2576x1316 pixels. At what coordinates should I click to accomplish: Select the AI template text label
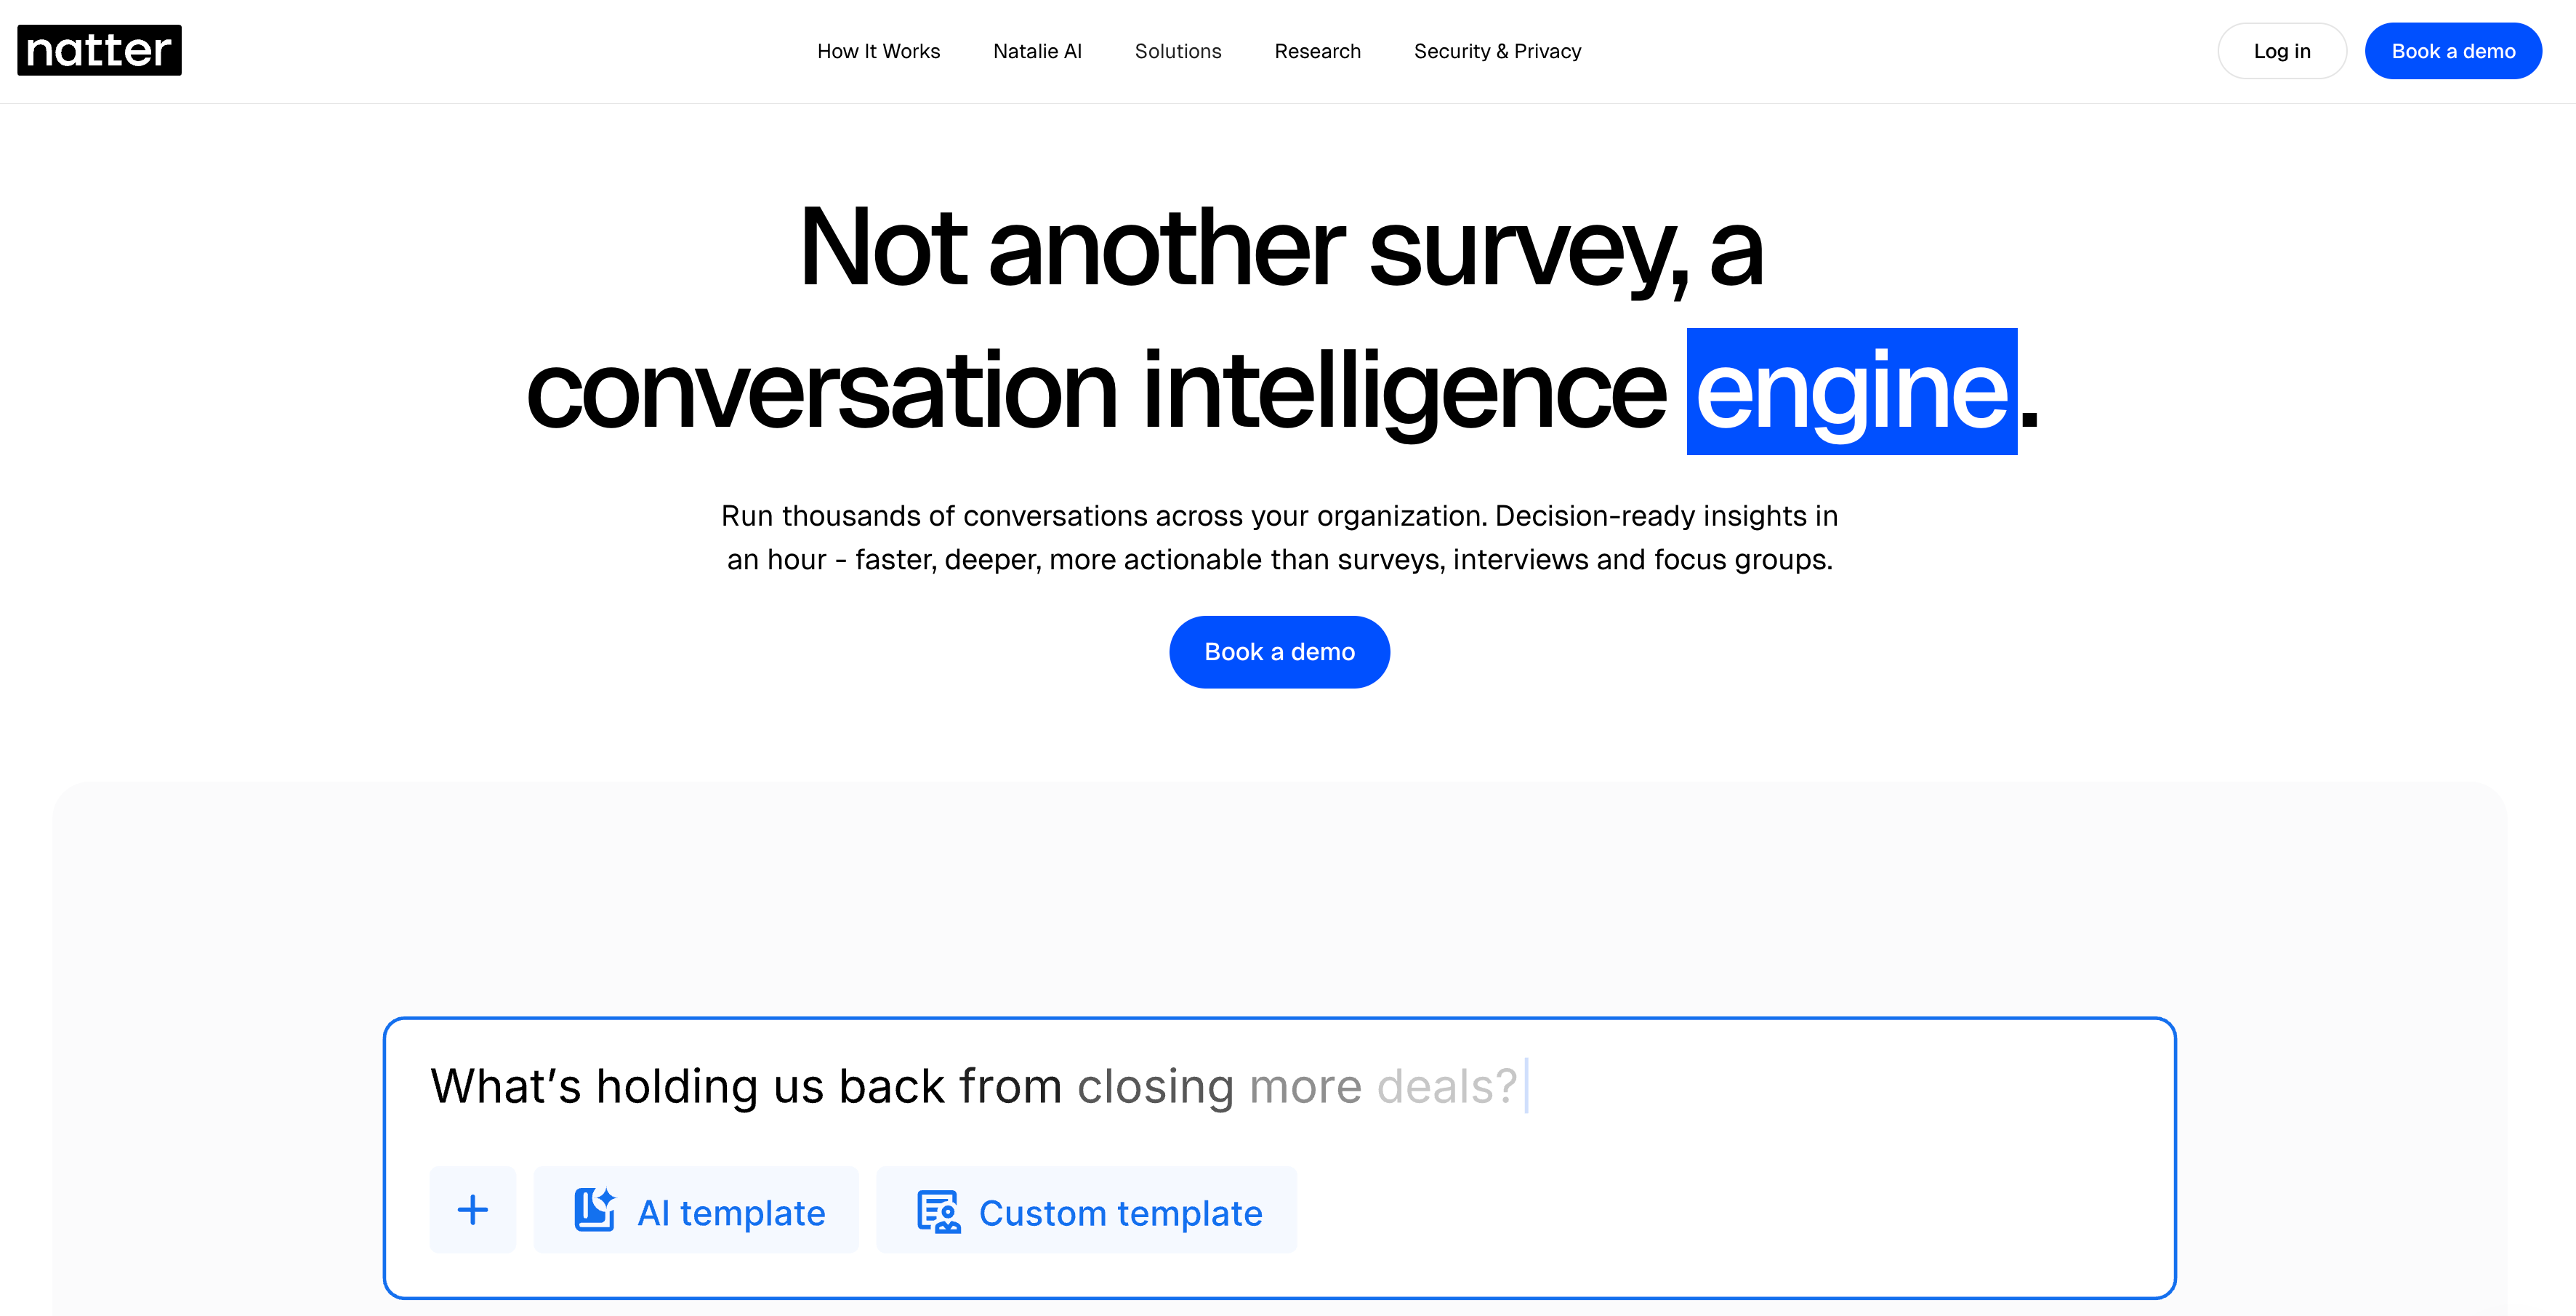[731, 1213]
